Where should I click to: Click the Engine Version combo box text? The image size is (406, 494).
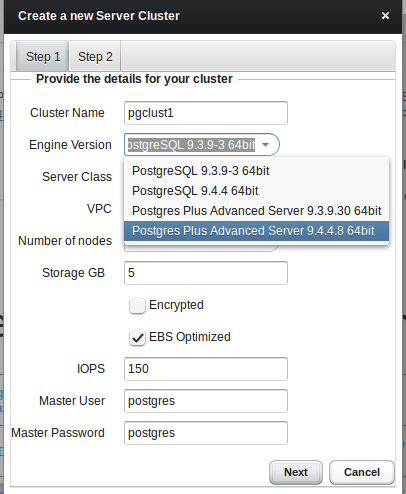191,145
